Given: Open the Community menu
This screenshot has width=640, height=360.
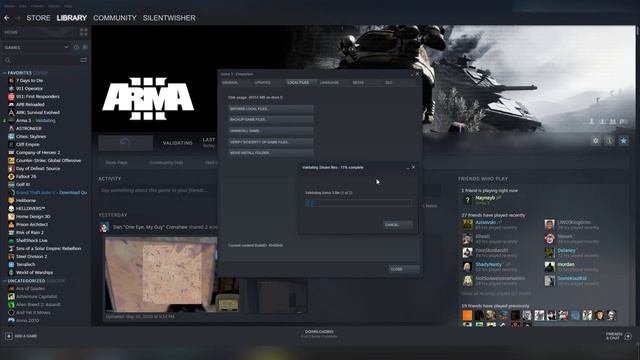Looking at the screenshot, I should point(115,18).
